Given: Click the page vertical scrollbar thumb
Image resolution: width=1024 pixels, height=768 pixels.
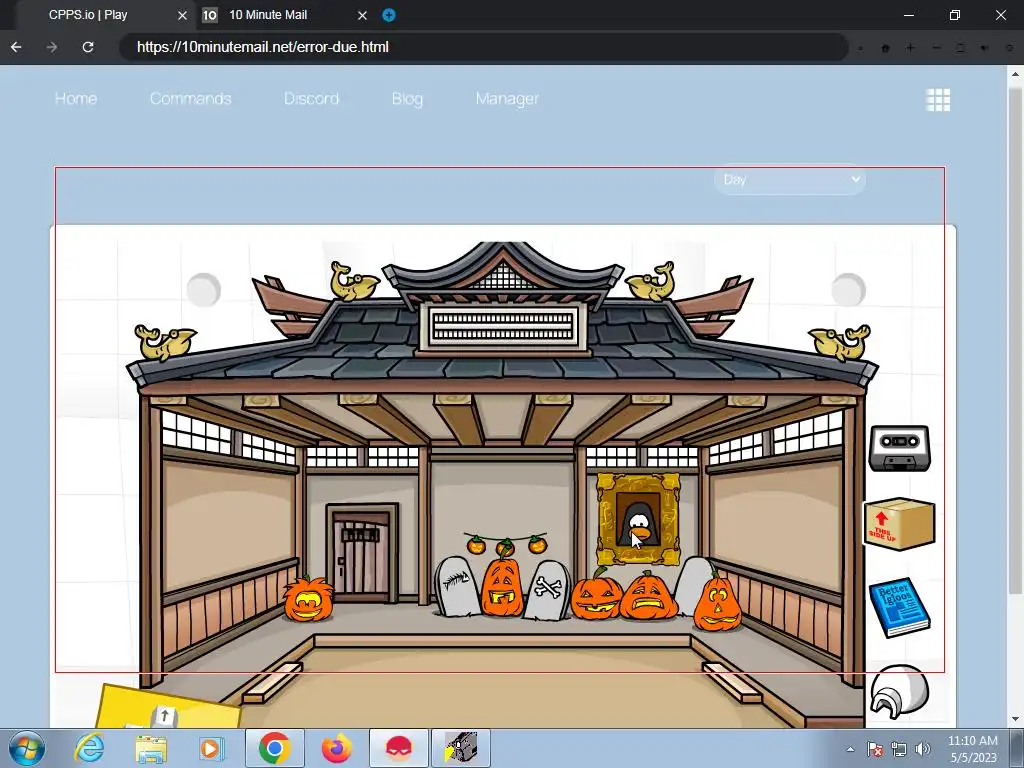Looking at the screenshot, I should coord(1016,340).
